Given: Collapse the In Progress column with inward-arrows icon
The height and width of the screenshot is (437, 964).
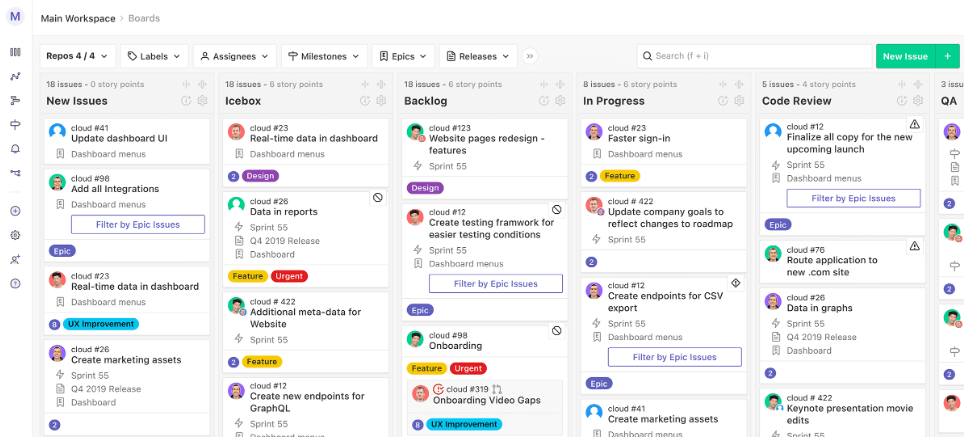Looking at the screenshot, I should [x=722, y=84].
